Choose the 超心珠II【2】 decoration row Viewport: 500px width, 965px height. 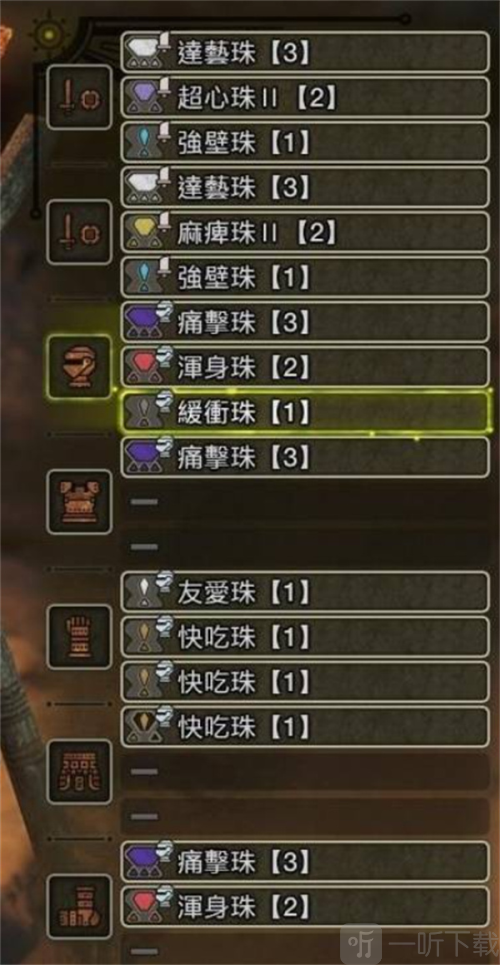click(305, 97)
